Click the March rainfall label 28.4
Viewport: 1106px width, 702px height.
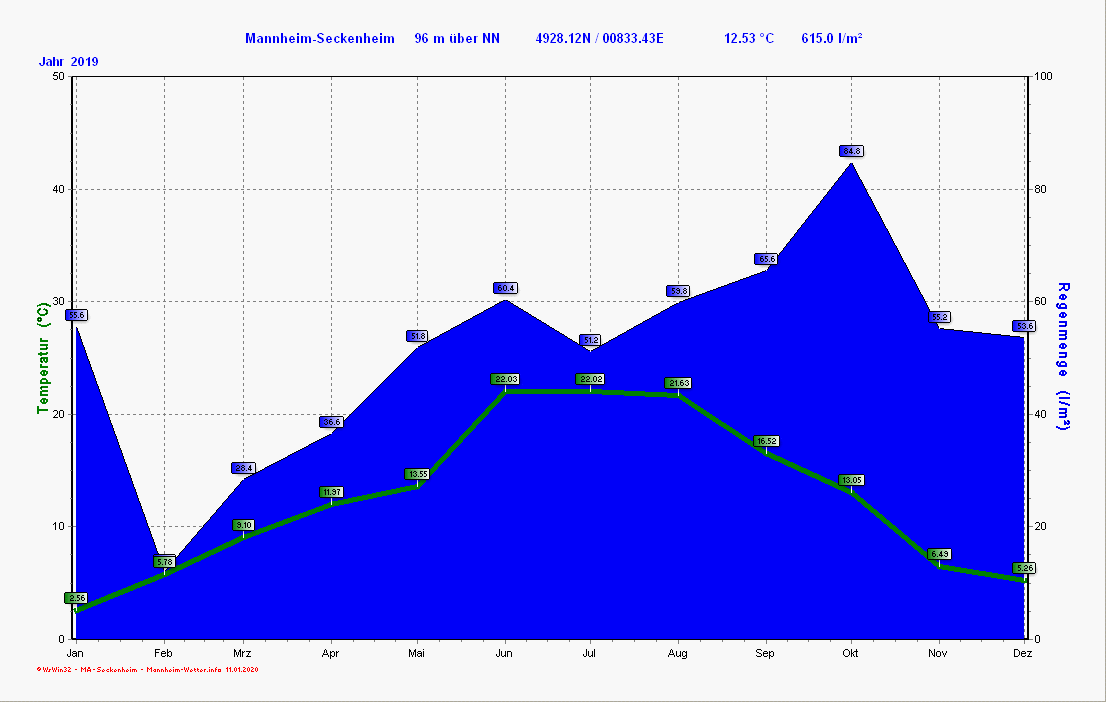[244, 468]
